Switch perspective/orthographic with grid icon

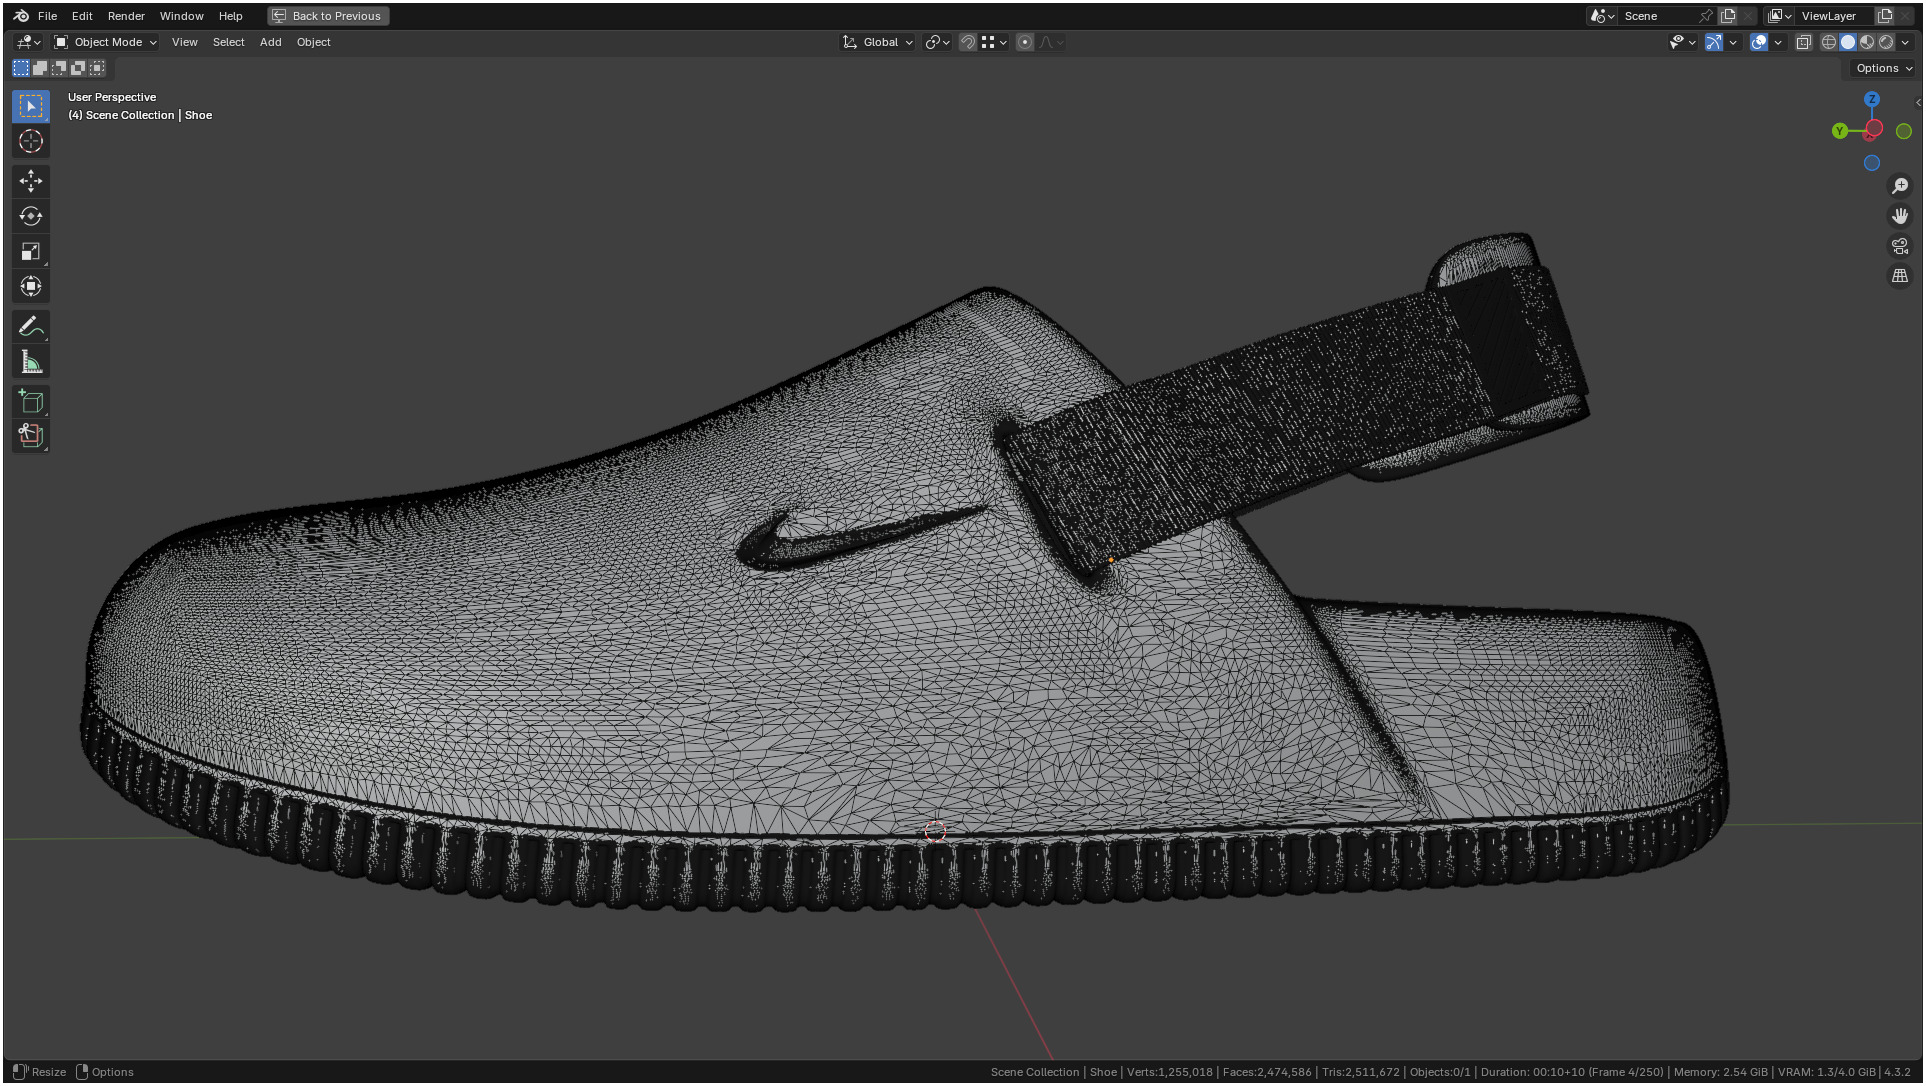[x=1900, y=276]
